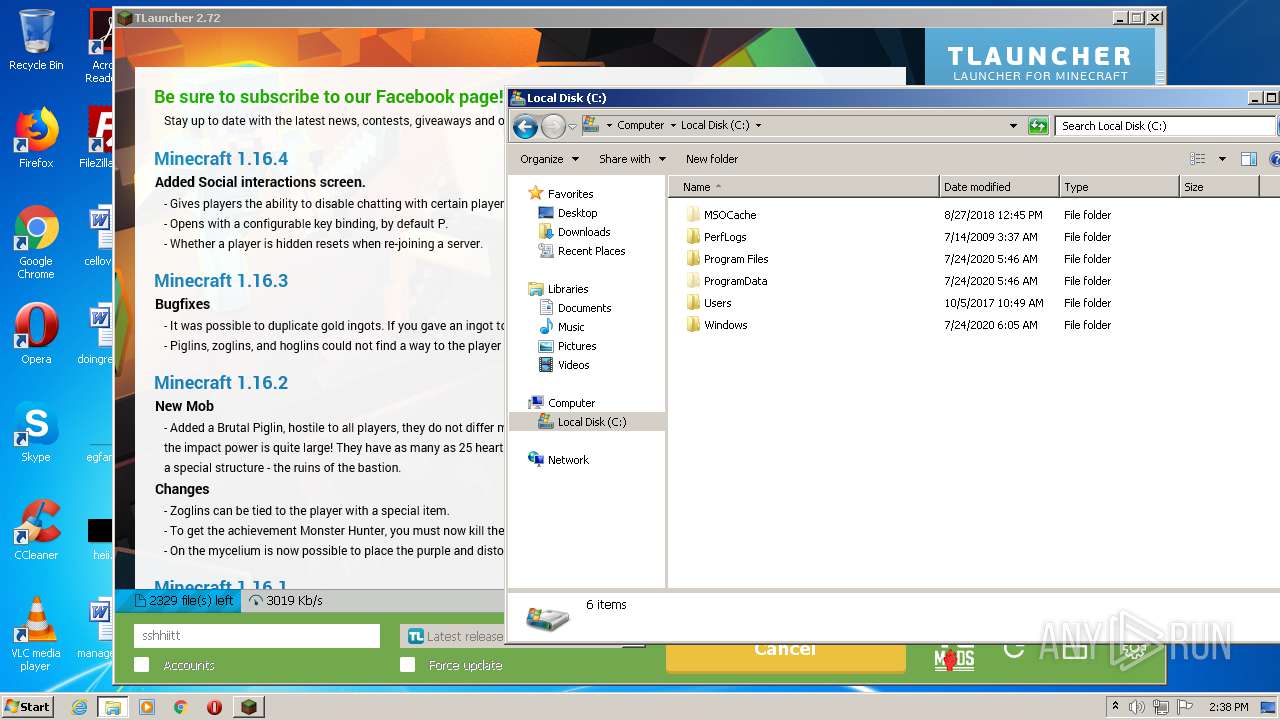Toggle the Explorer preview pane
1280x720 pixels.
[1248, 159]
